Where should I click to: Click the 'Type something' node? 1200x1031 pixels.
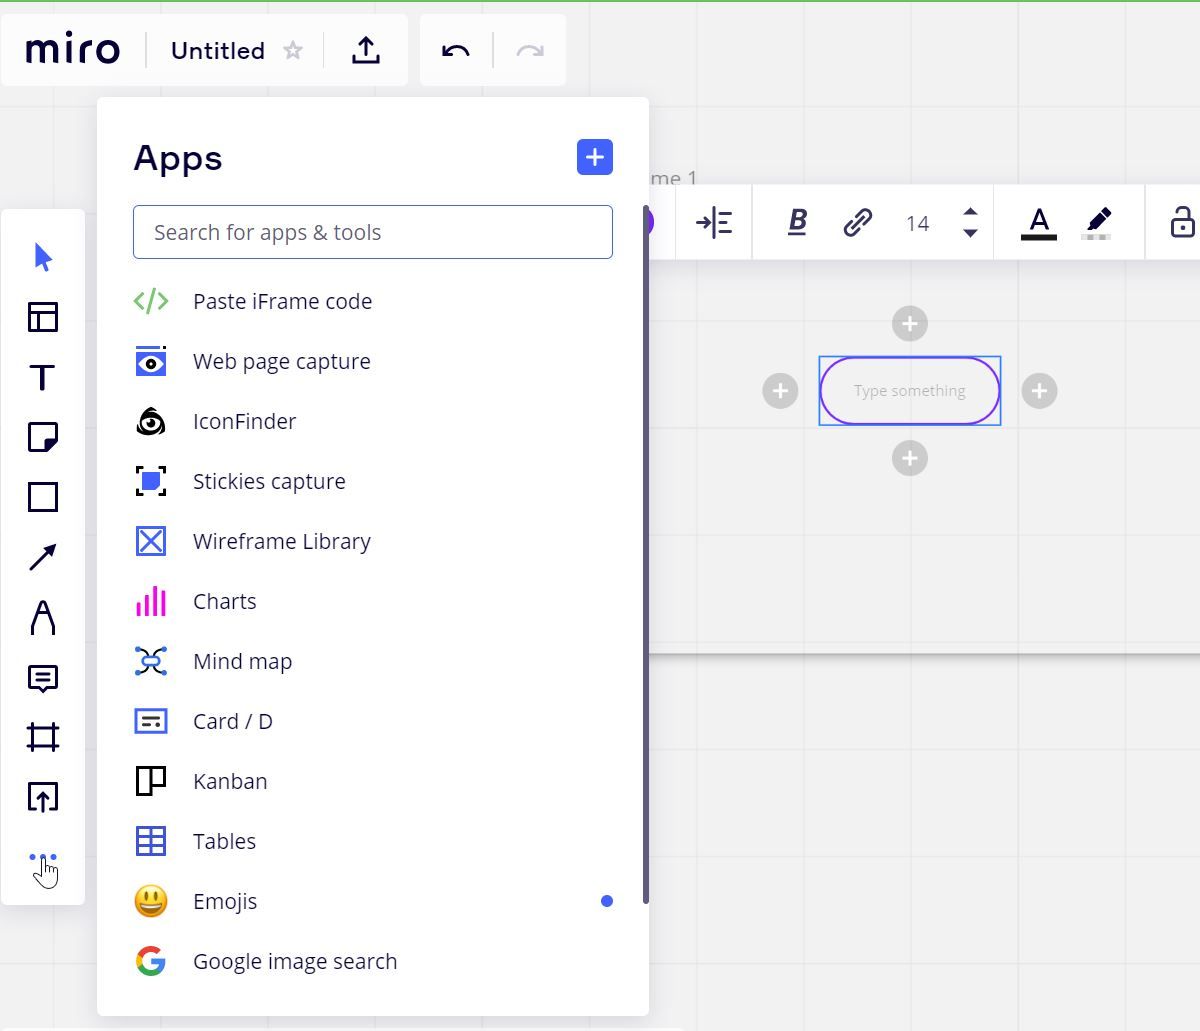pyautogui.click(x=910, y=391)
